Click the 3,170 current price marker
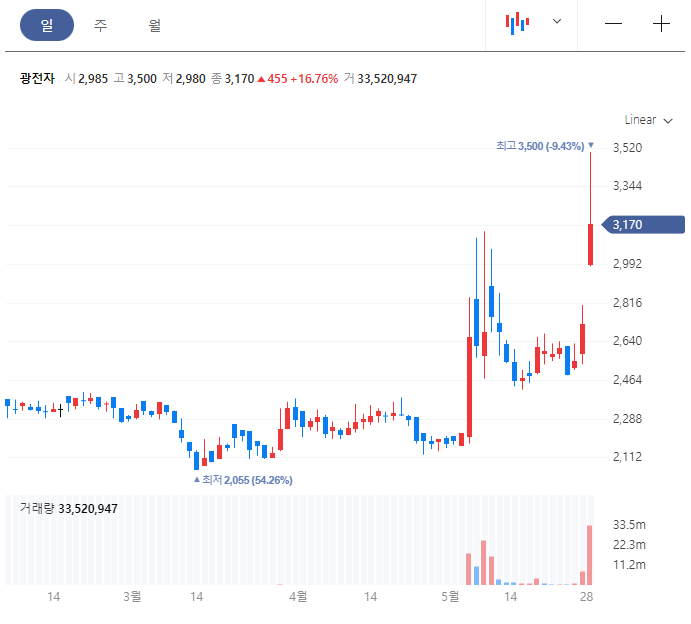Screen dimensions: 691x624 [x=643, y=225]
